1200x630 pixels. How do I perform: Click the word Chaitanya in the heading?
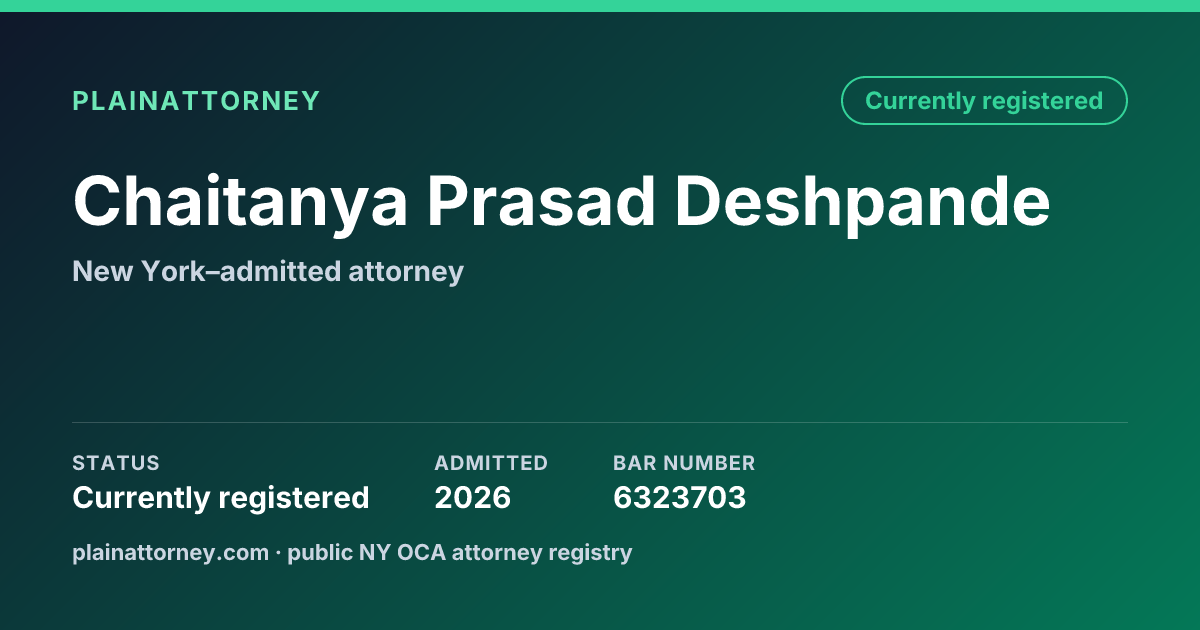coord(240,203)
